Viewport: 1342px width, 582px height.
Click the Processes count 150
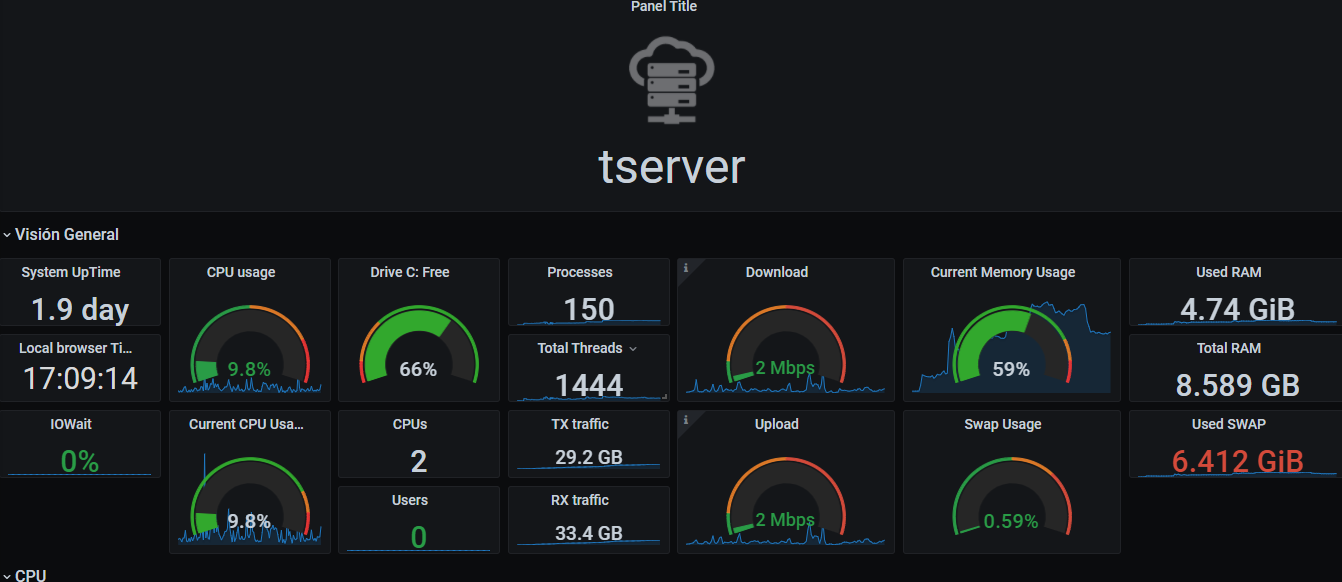point(589,309)
